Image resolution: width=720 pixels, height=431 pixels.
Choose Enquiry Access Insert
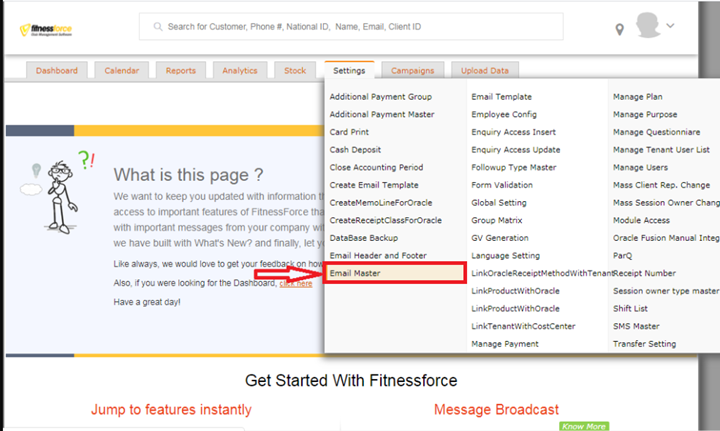[x=513, y=132]
